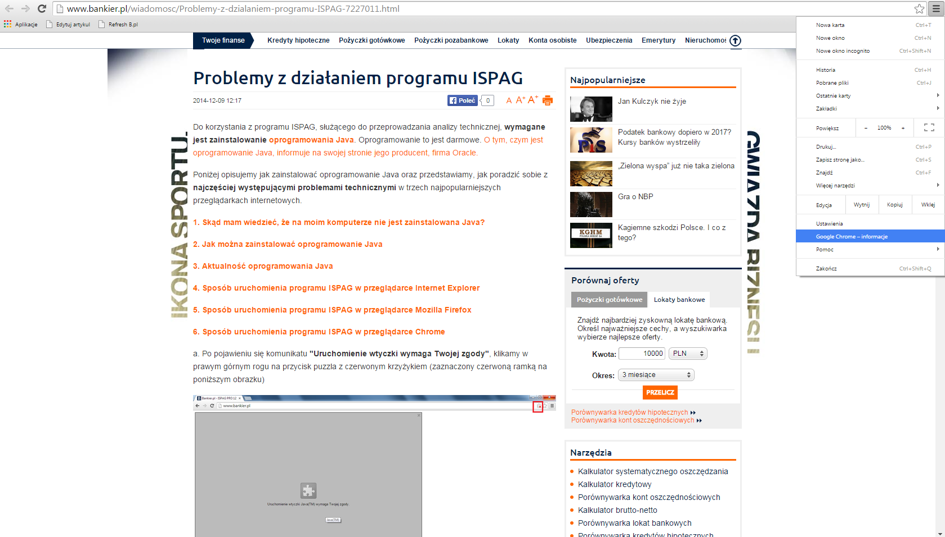Open the Okres 3 miesiące dropdown

[656, 375]
